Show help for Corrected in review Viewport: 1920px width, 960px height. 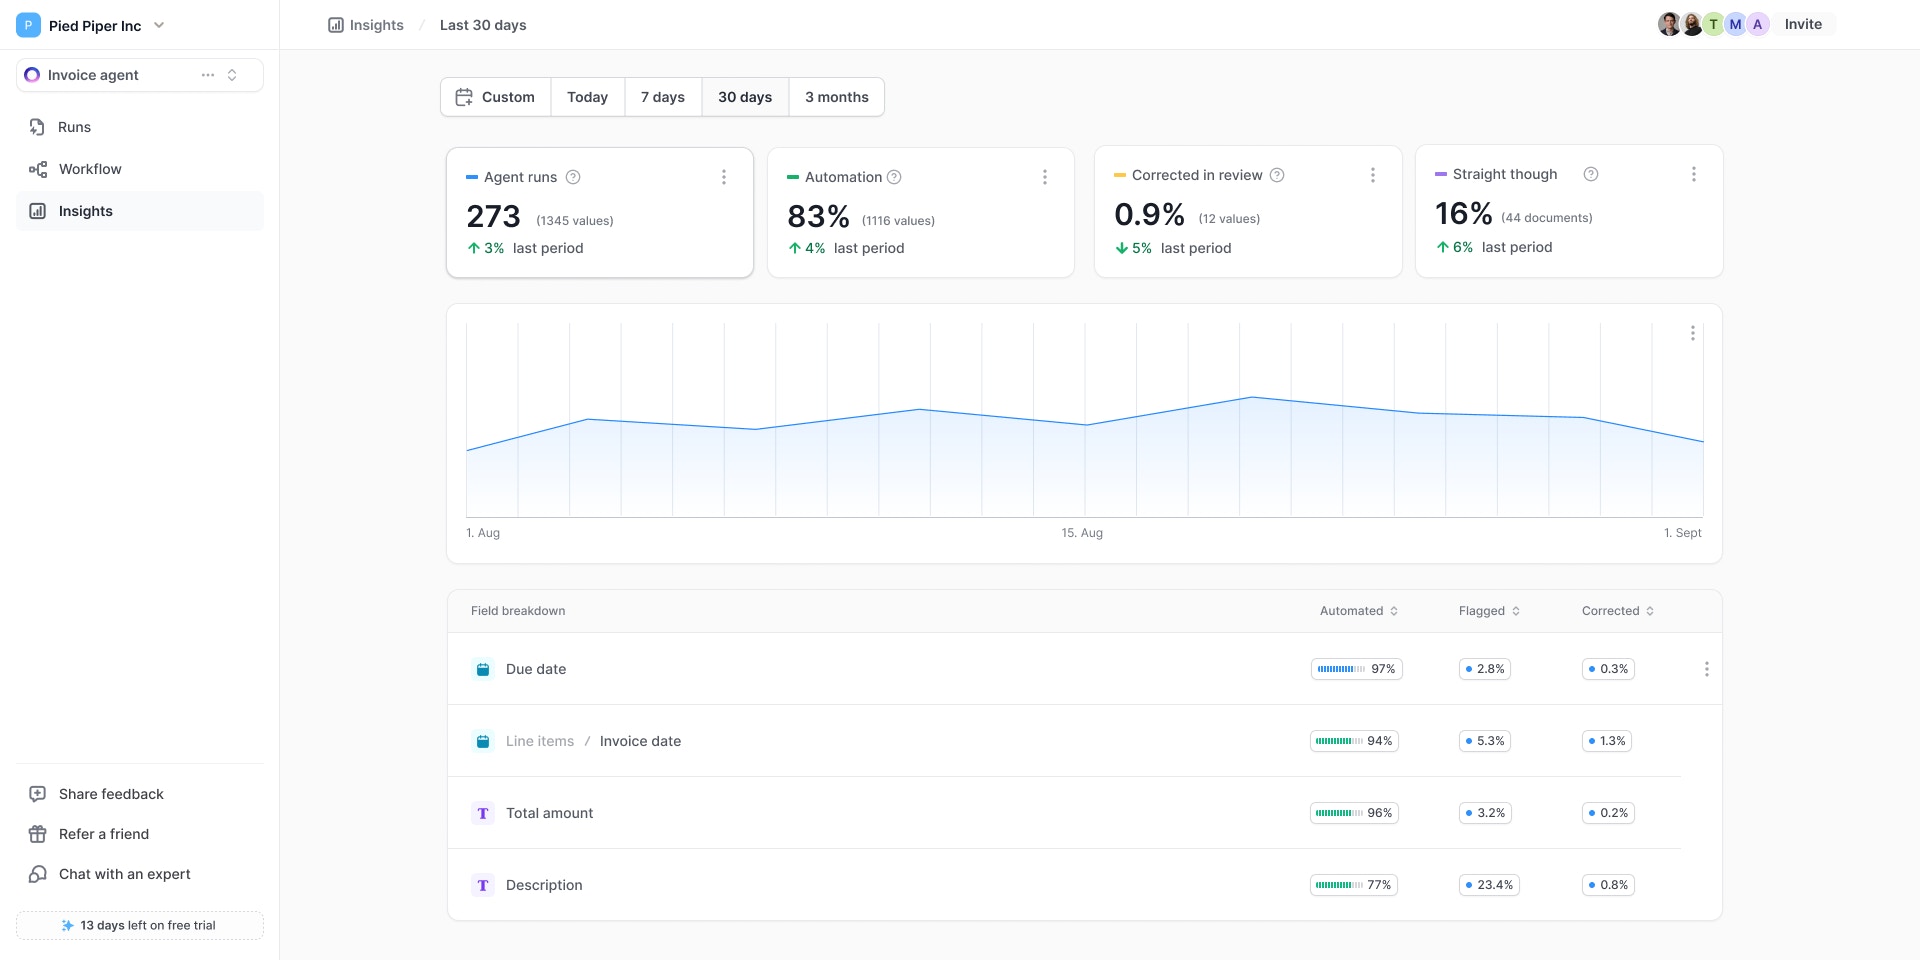click(1277, 175)
